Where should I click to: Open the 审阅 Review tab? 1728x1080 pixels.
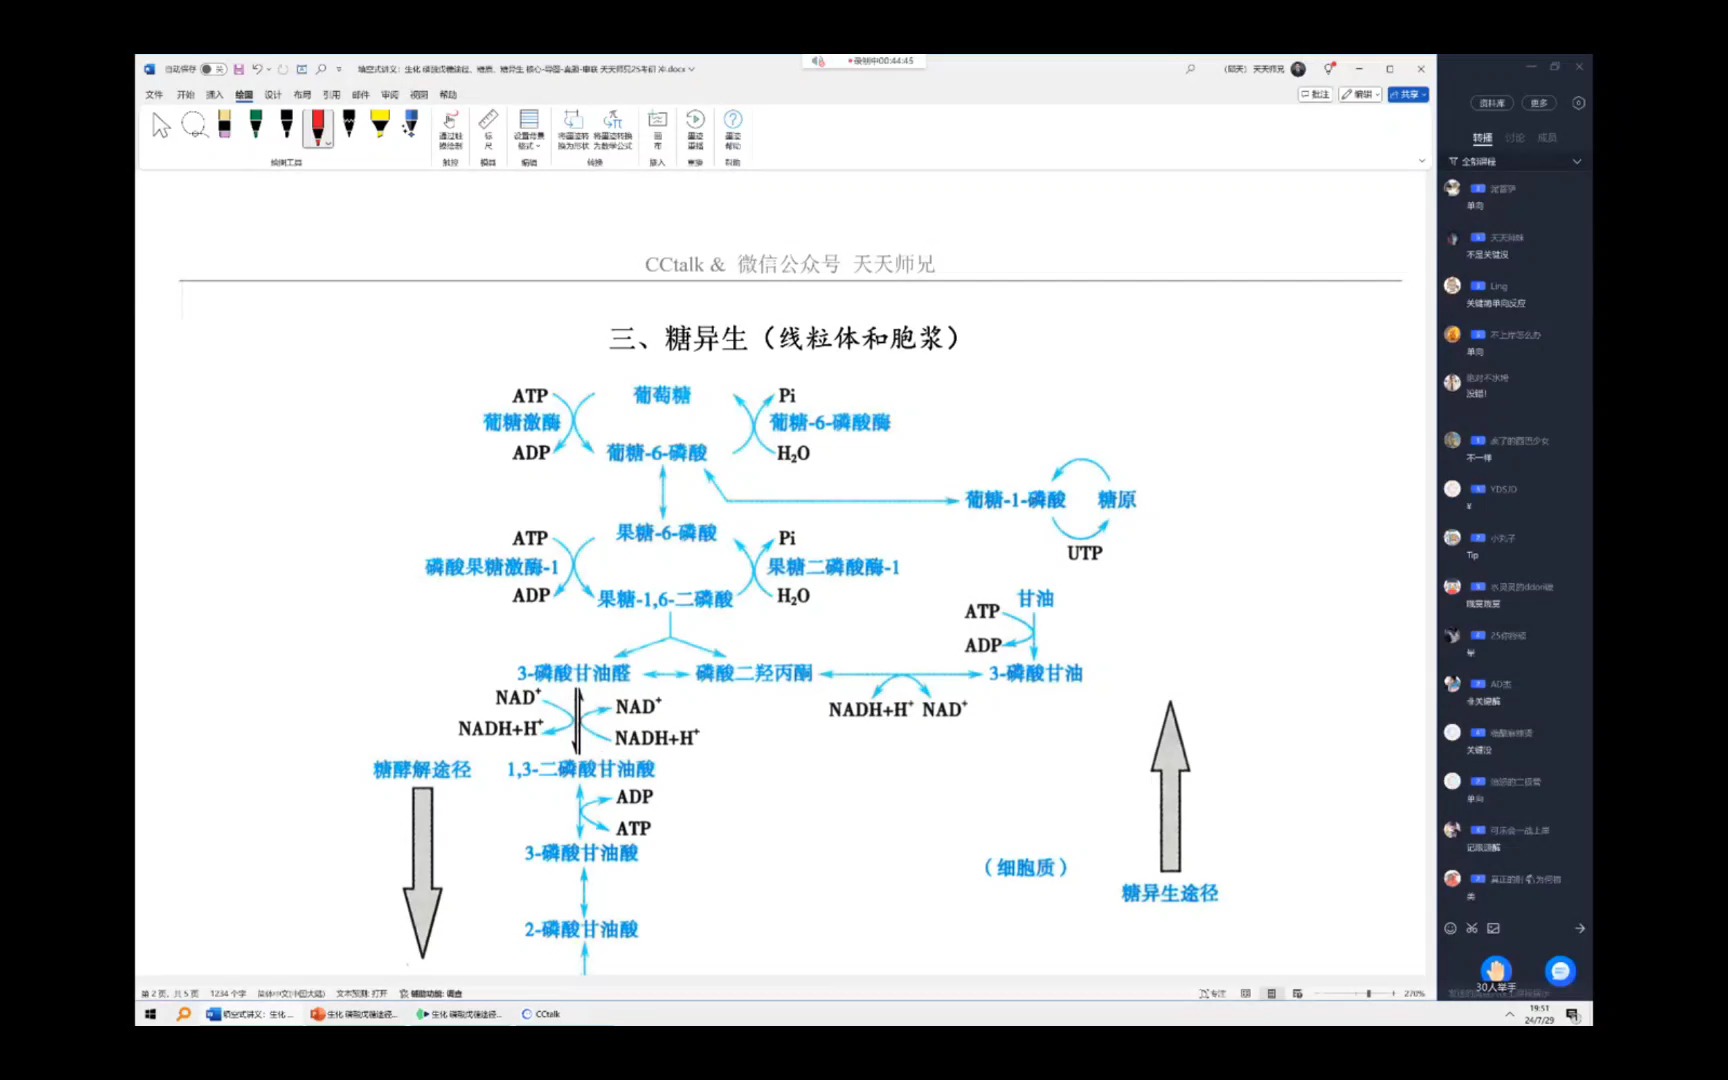390,95
